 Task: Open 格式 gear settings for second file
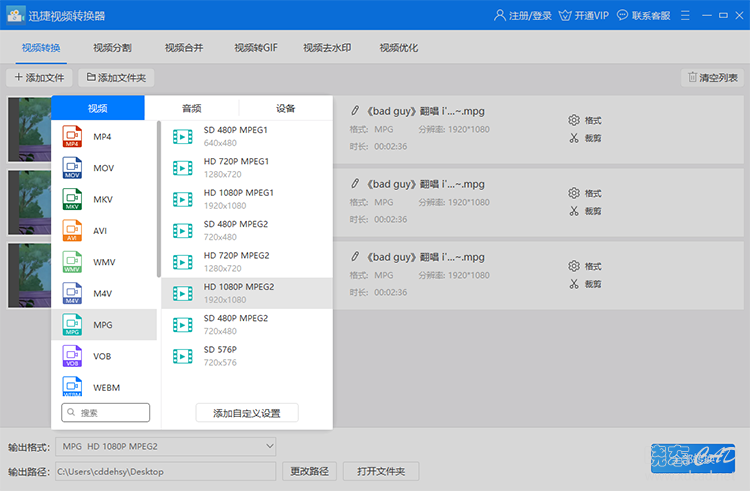[x=585, y=193]
